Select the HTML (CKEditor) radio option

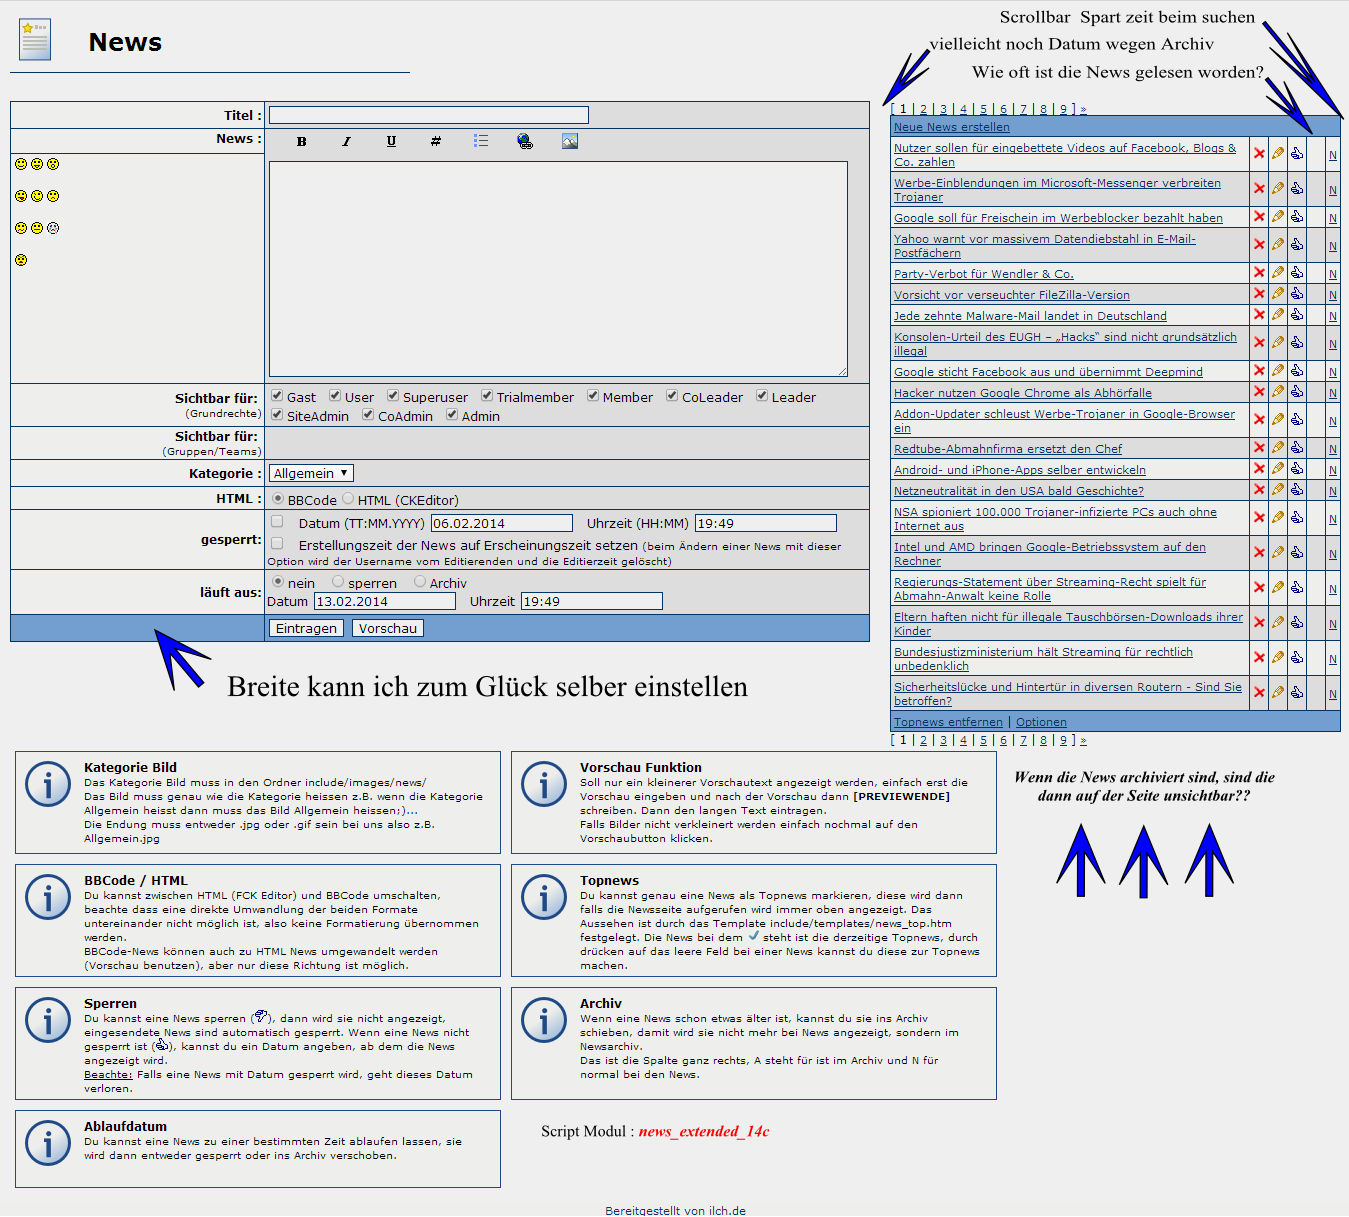(x=348, y=499)
